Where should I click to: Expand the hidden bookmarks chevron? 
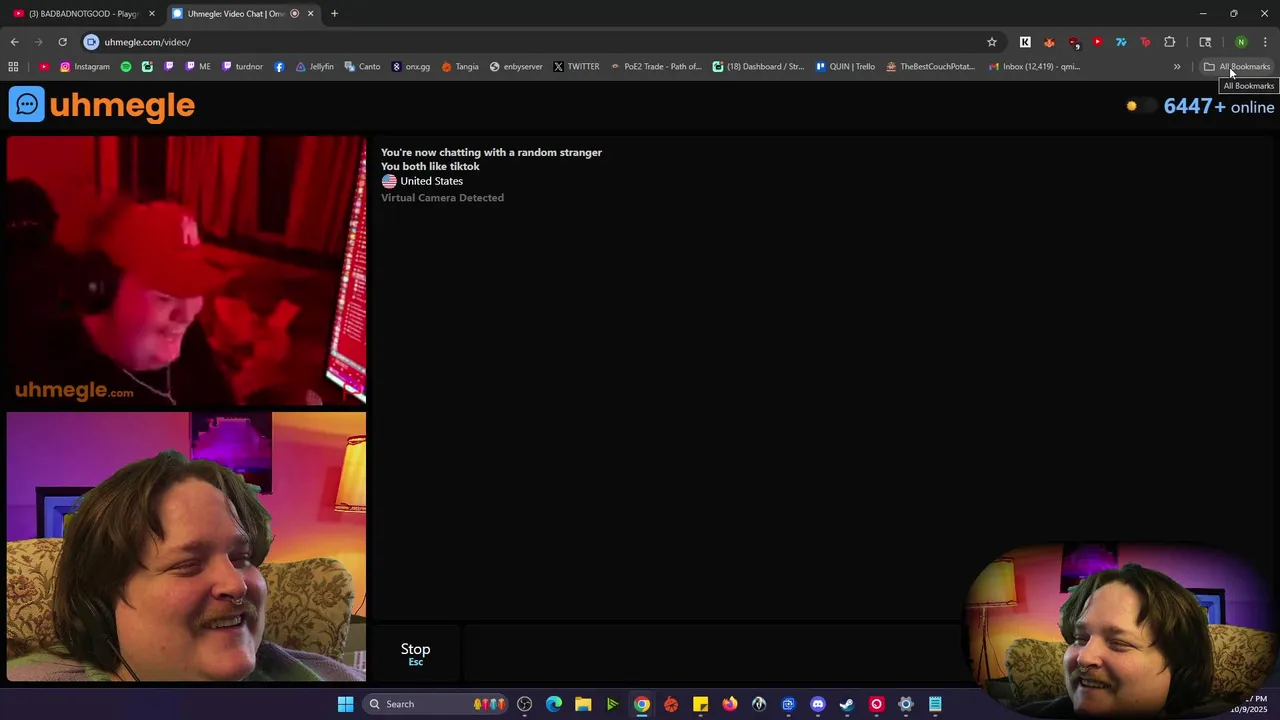tap(1177, 67)
